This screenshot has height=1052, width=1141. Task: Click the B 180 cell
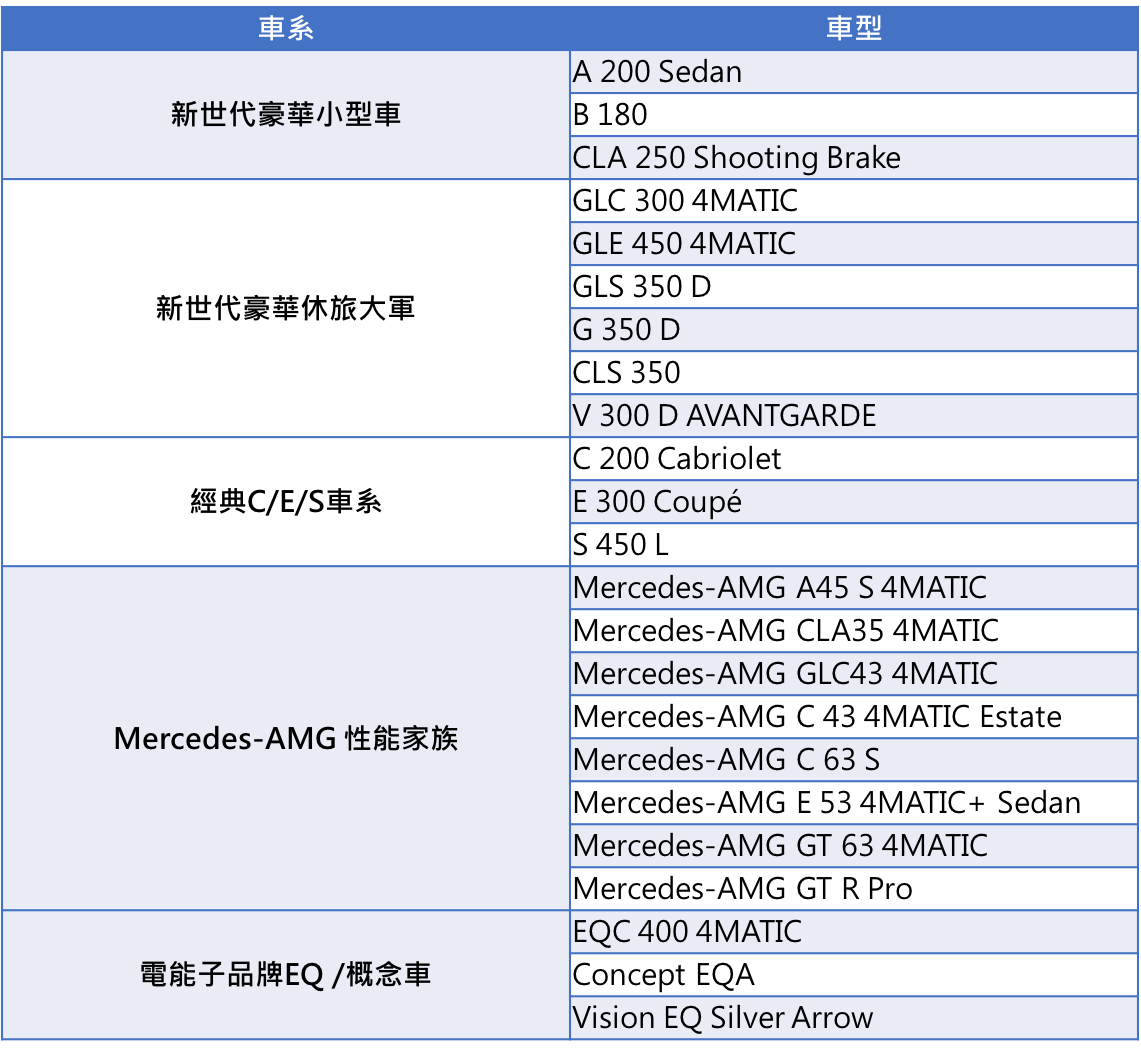(854, 114)
